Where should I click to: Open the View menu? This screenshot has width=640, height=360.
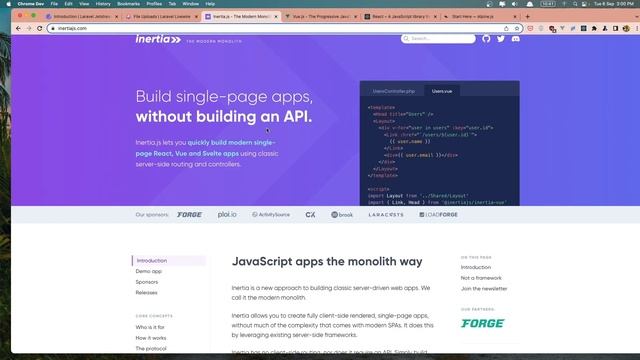84,4
